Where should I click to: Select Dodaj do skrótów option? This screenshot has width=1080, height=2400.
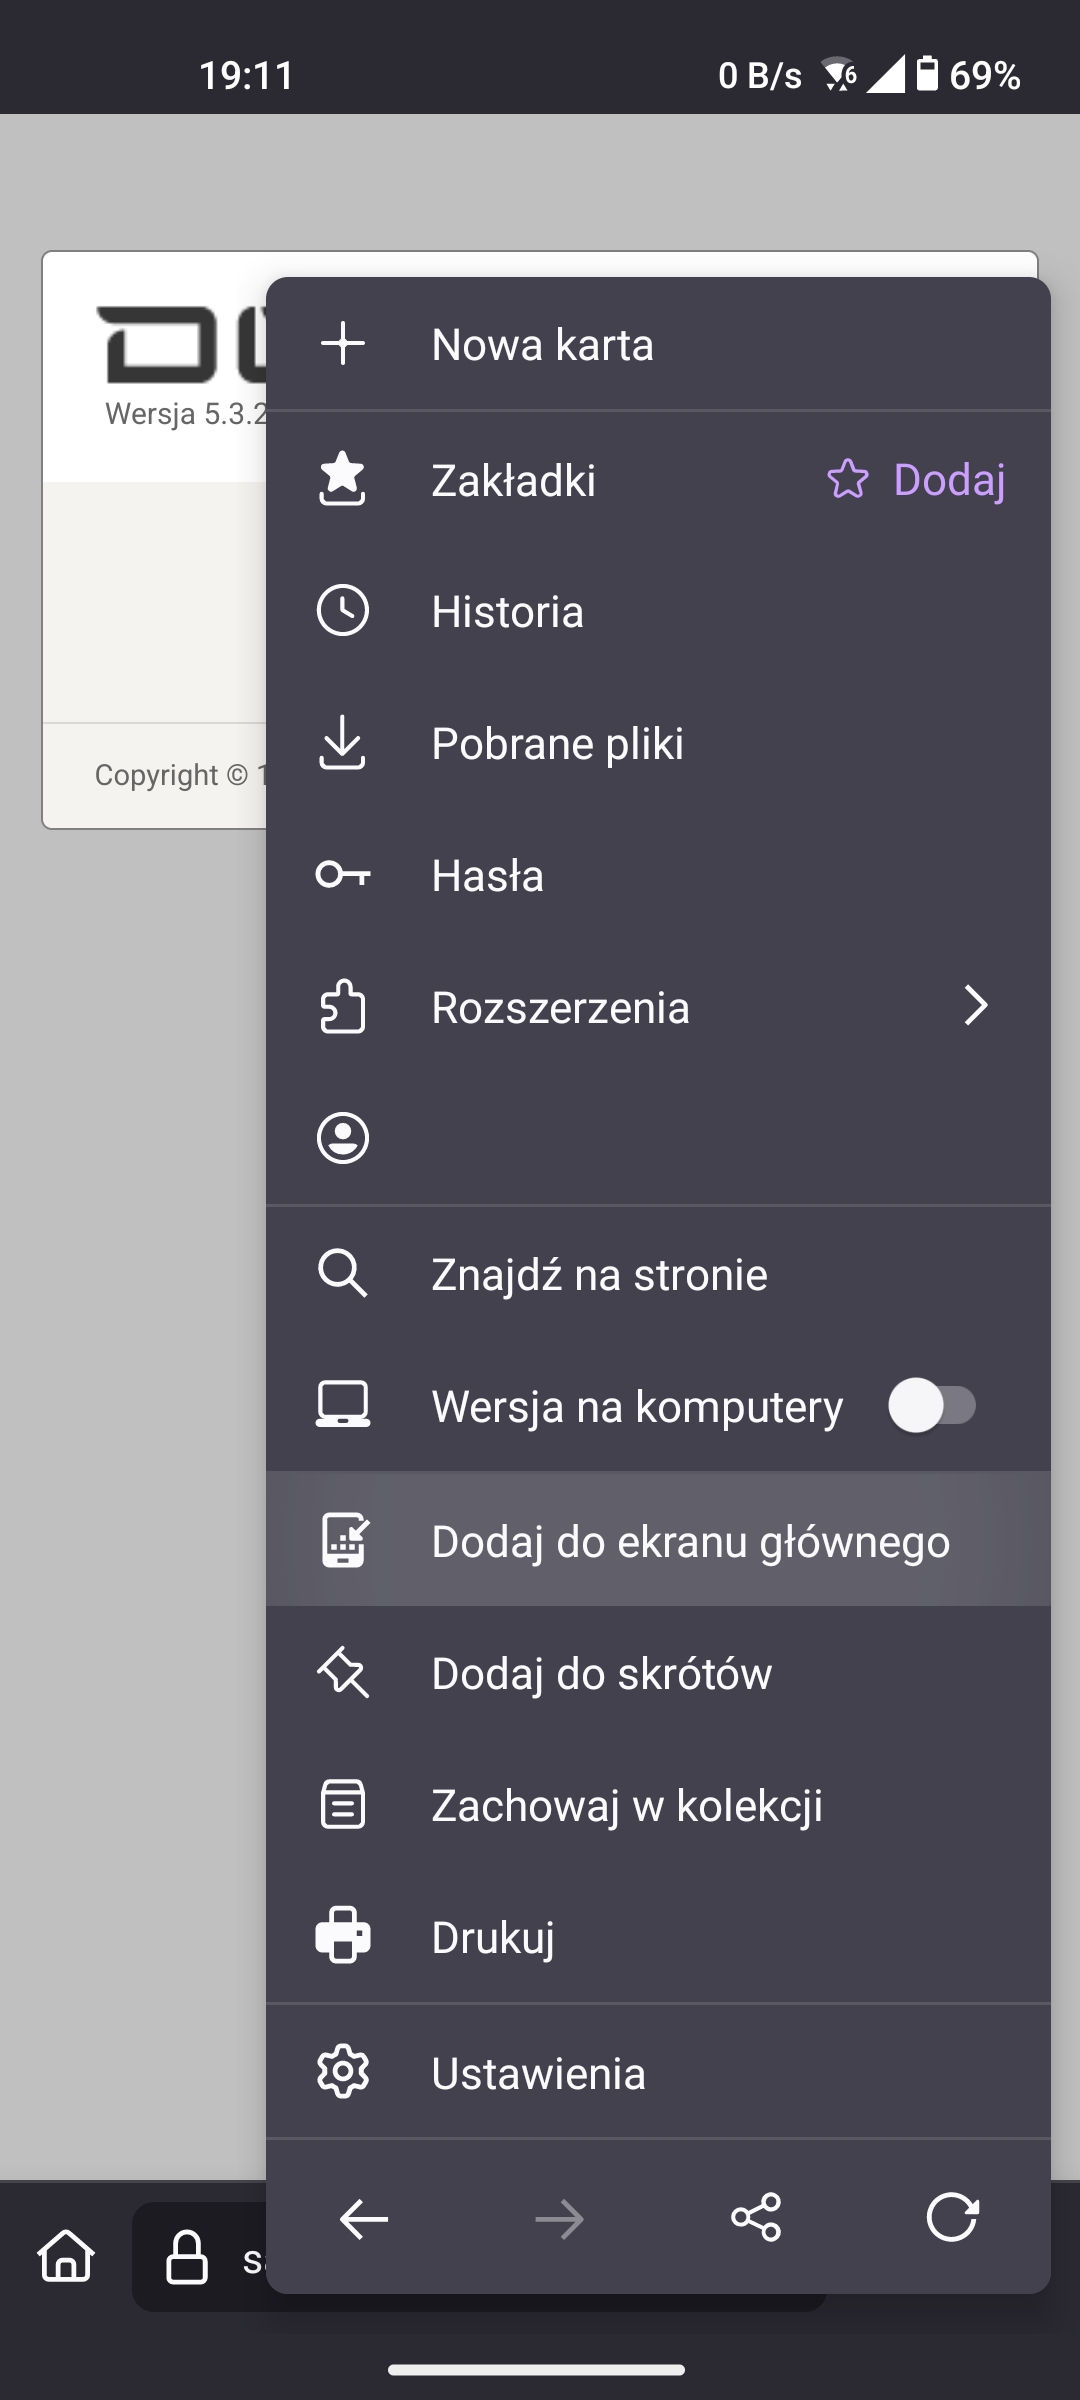tap(602, 1674)
